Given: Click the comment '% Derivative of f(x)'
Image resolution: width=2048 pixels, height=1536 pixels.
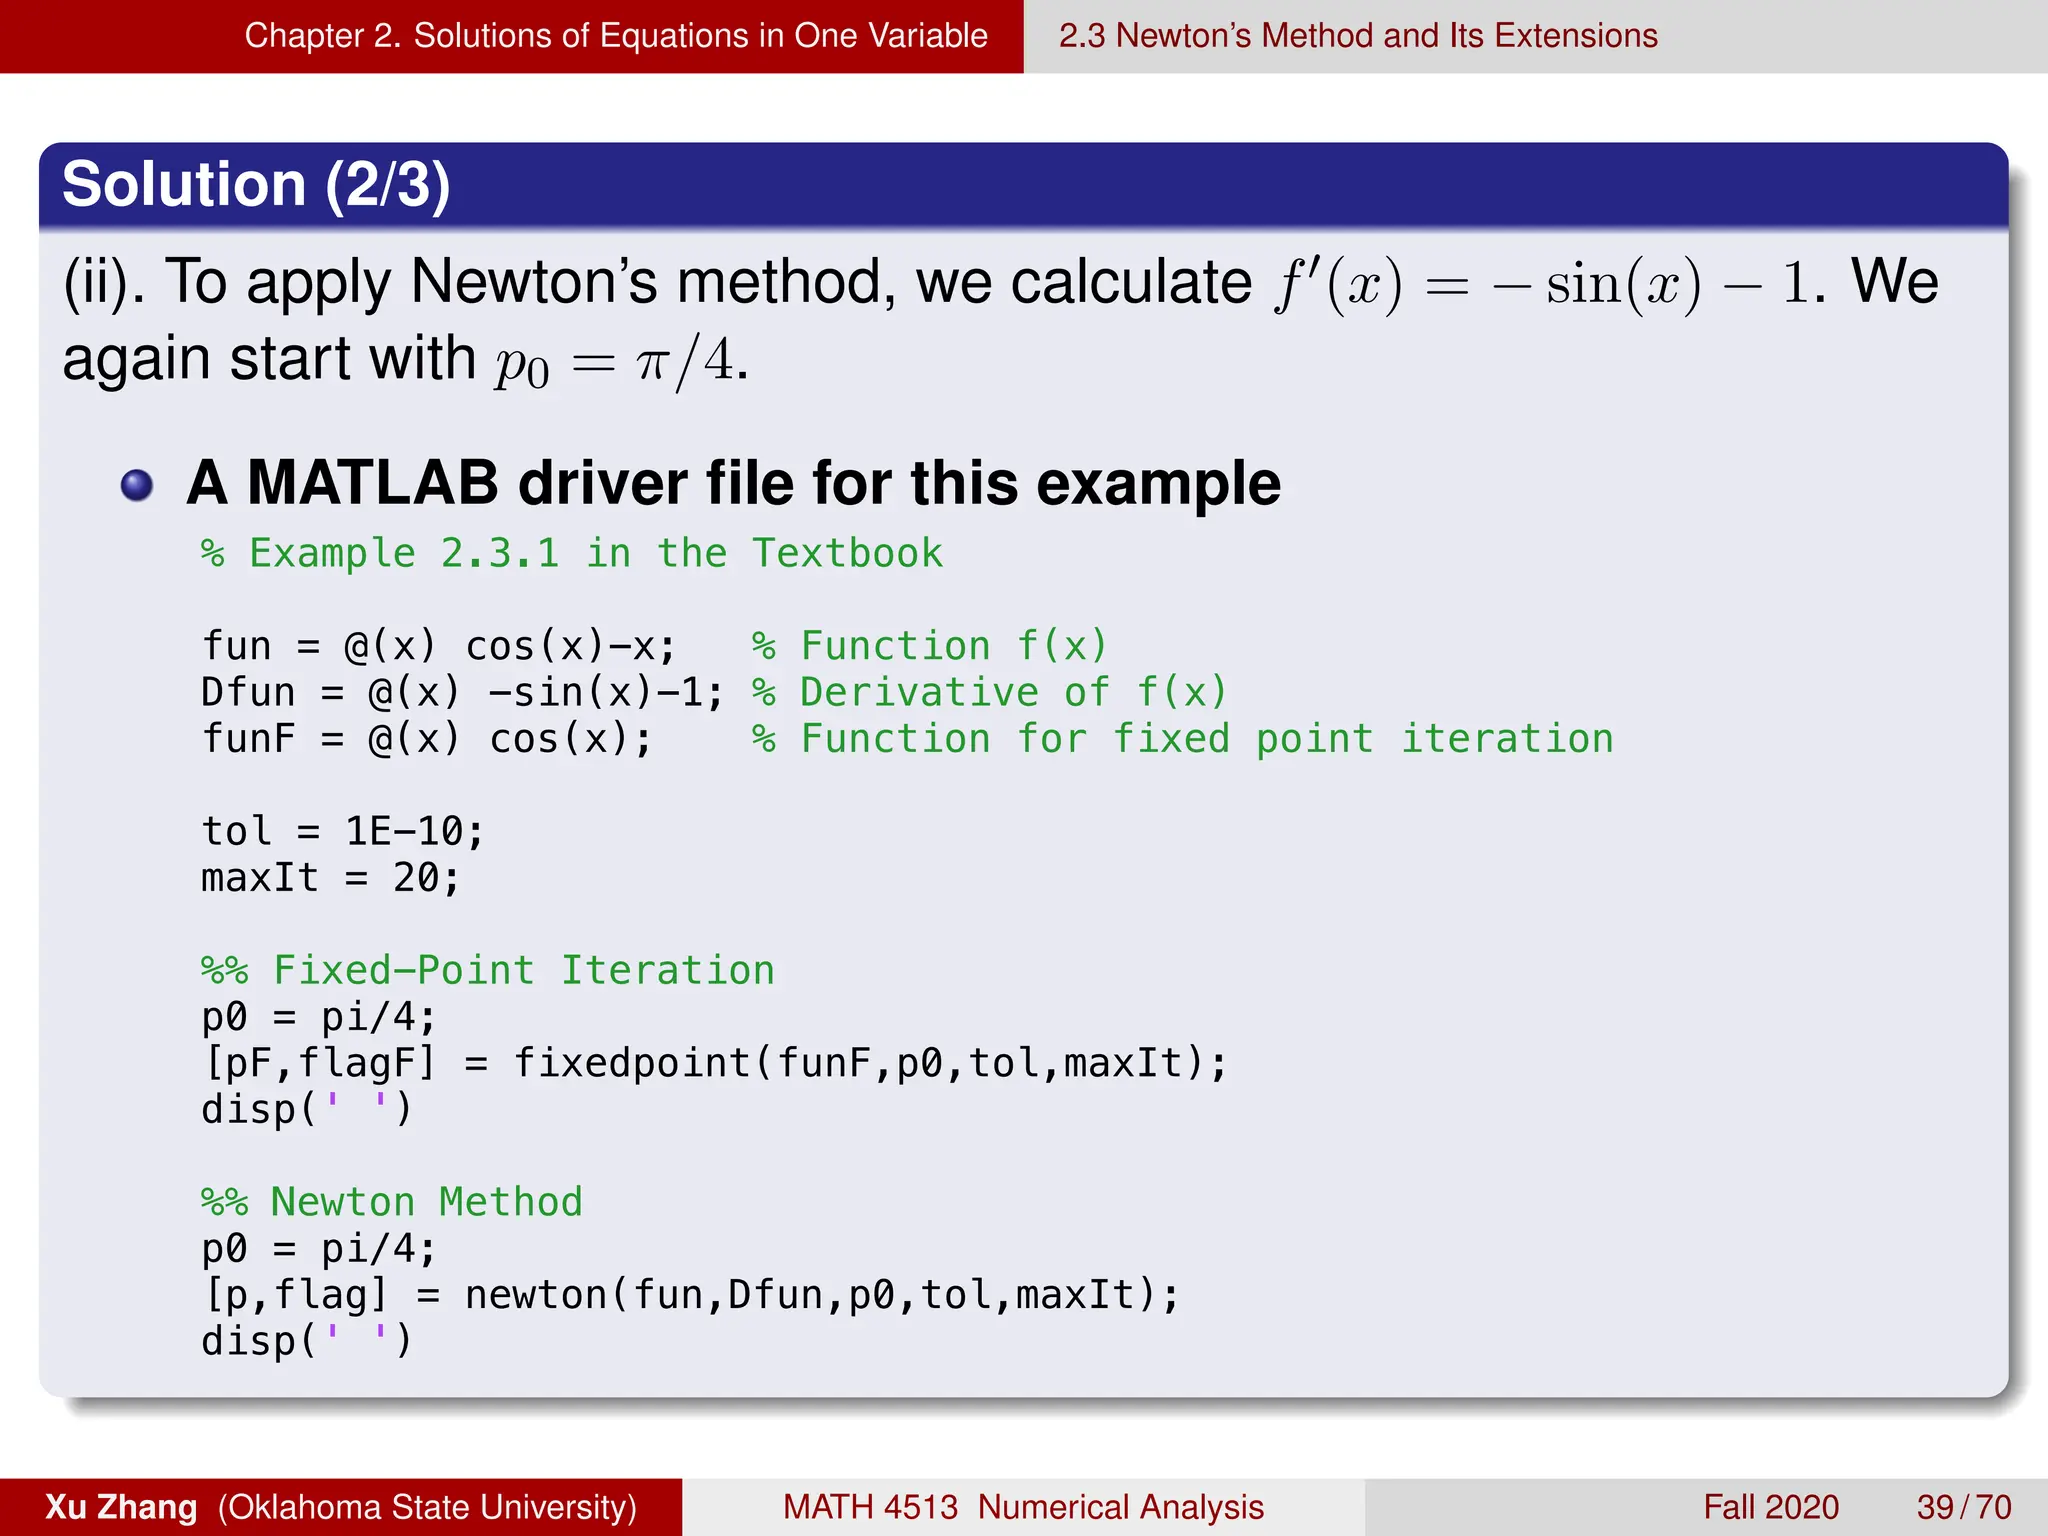Looking at the screenshot, I should (x=989, y=692).
